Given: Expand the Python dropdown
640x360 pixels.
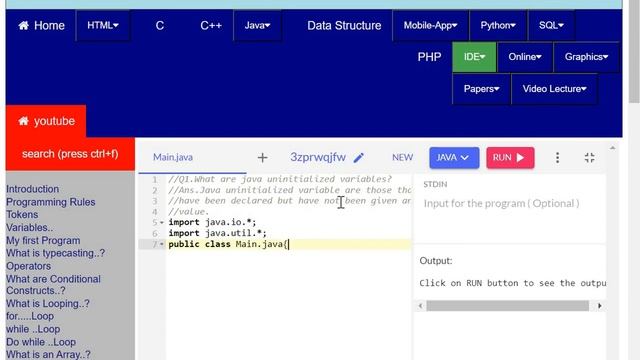Looking at the screenshot, I should click(498, 26).
